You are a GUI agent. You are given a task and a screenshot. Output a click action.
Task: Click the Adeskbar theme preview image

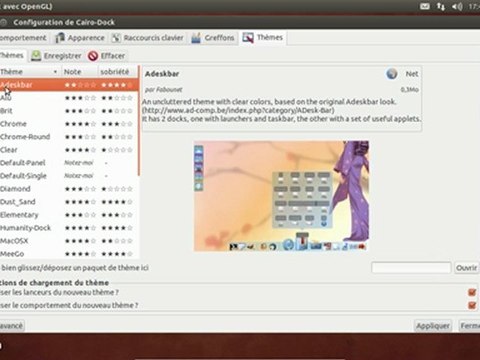[281, 196]
